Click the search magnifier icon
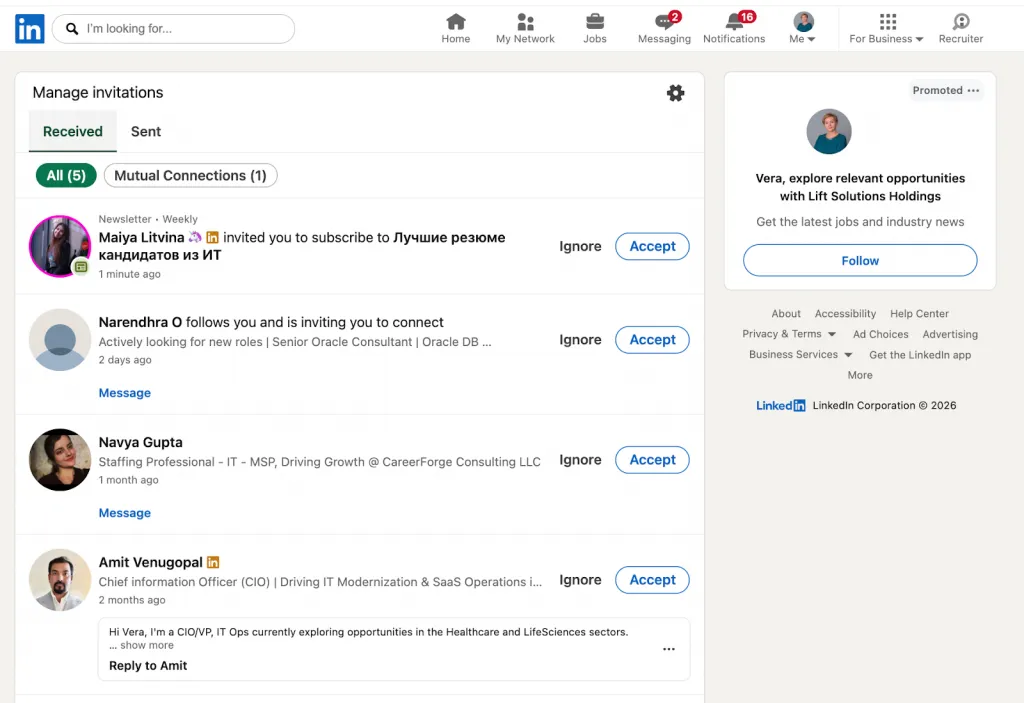Viewport: 1024px width, 703px height. pos(72,29)
